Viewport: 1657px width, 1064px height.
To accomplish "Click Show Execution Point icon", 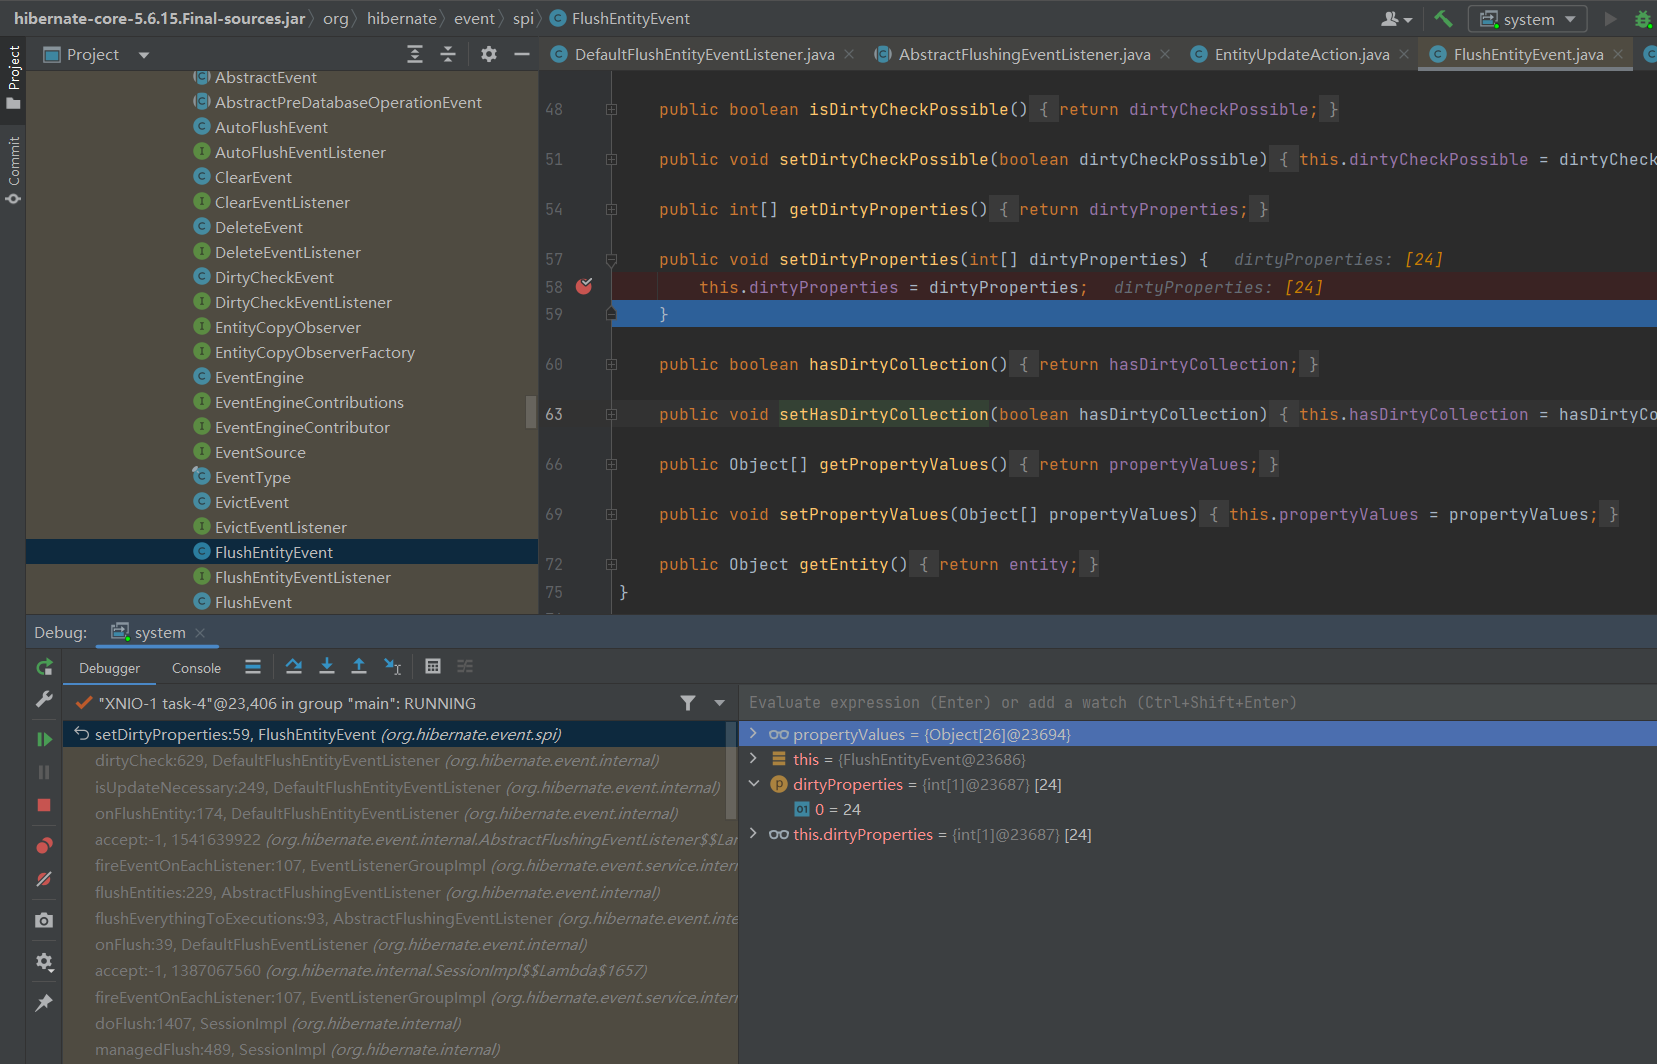I will click(x=253, y=666).
